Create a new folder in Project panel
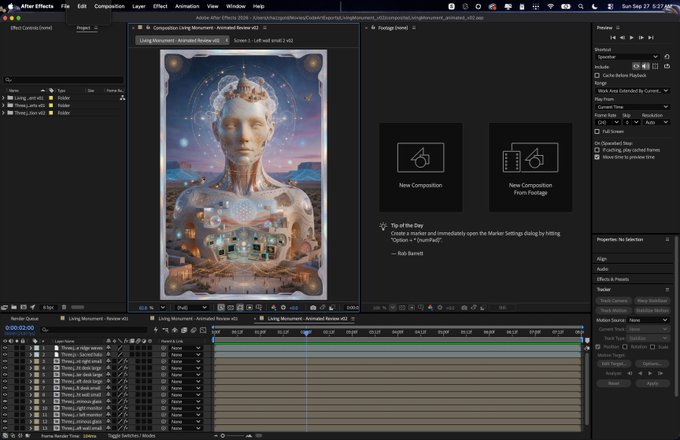680x440 pixels. click(x=14, y=307)
